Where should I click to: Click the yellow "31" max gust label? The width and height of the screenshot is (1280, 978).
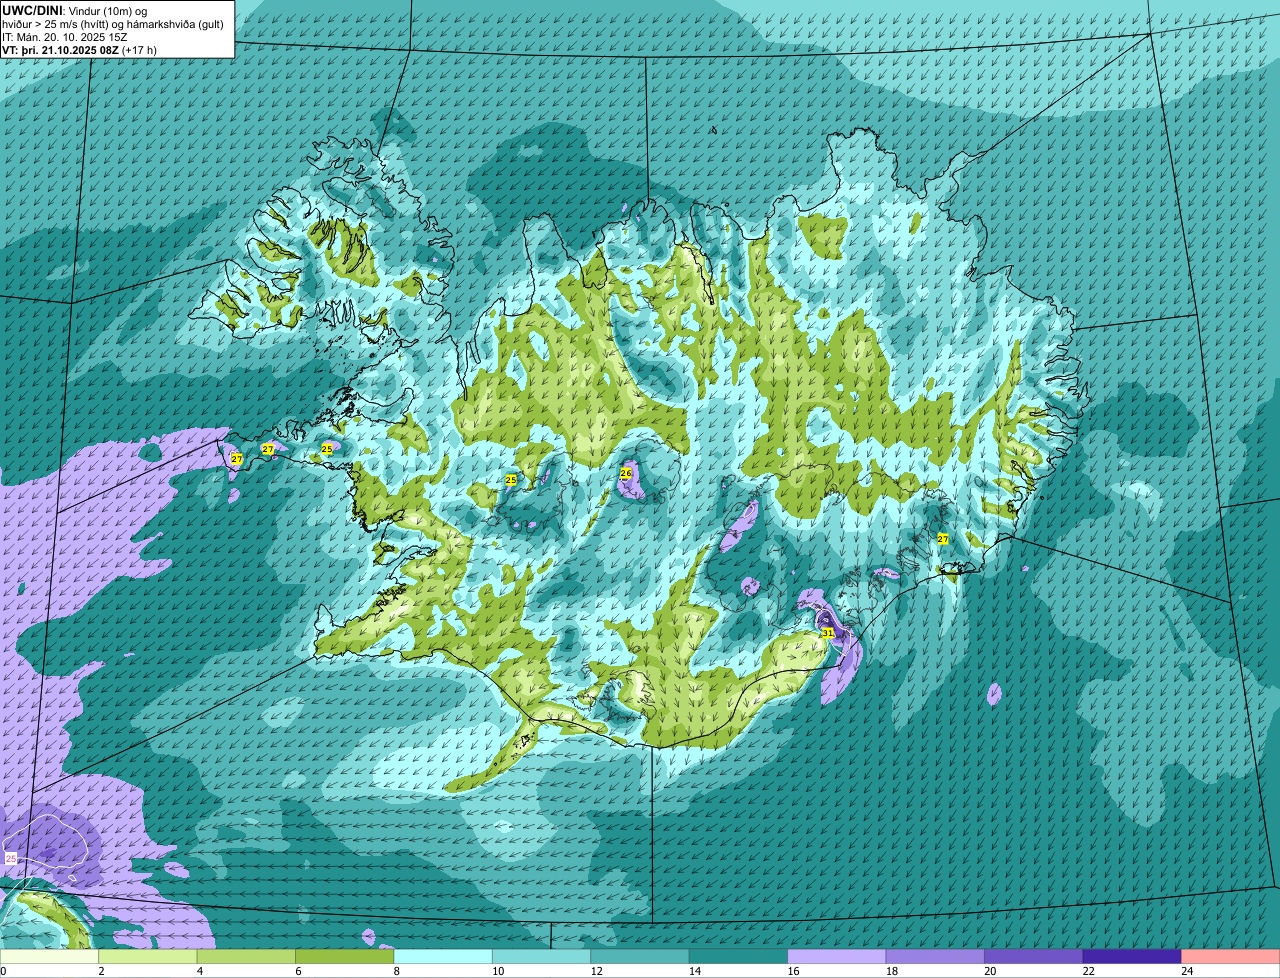pos(828,633)
